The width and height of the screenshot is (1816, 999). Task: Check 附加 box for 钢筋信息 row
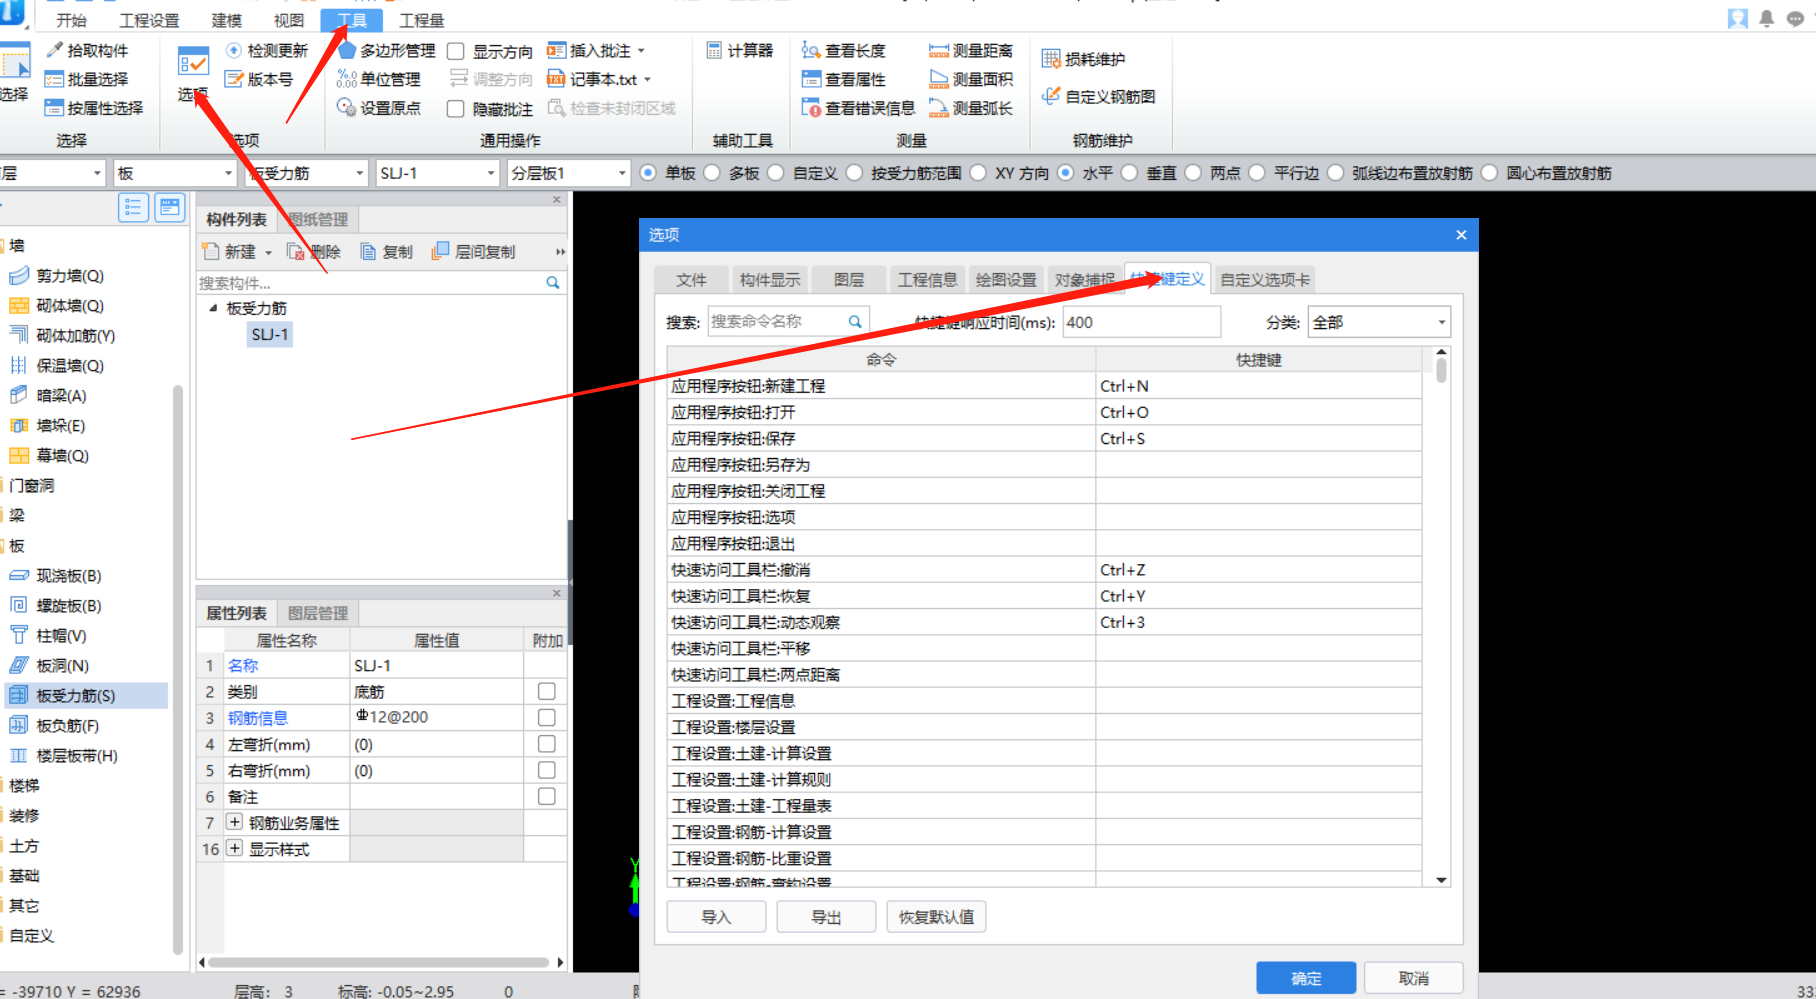coord(546,717)
